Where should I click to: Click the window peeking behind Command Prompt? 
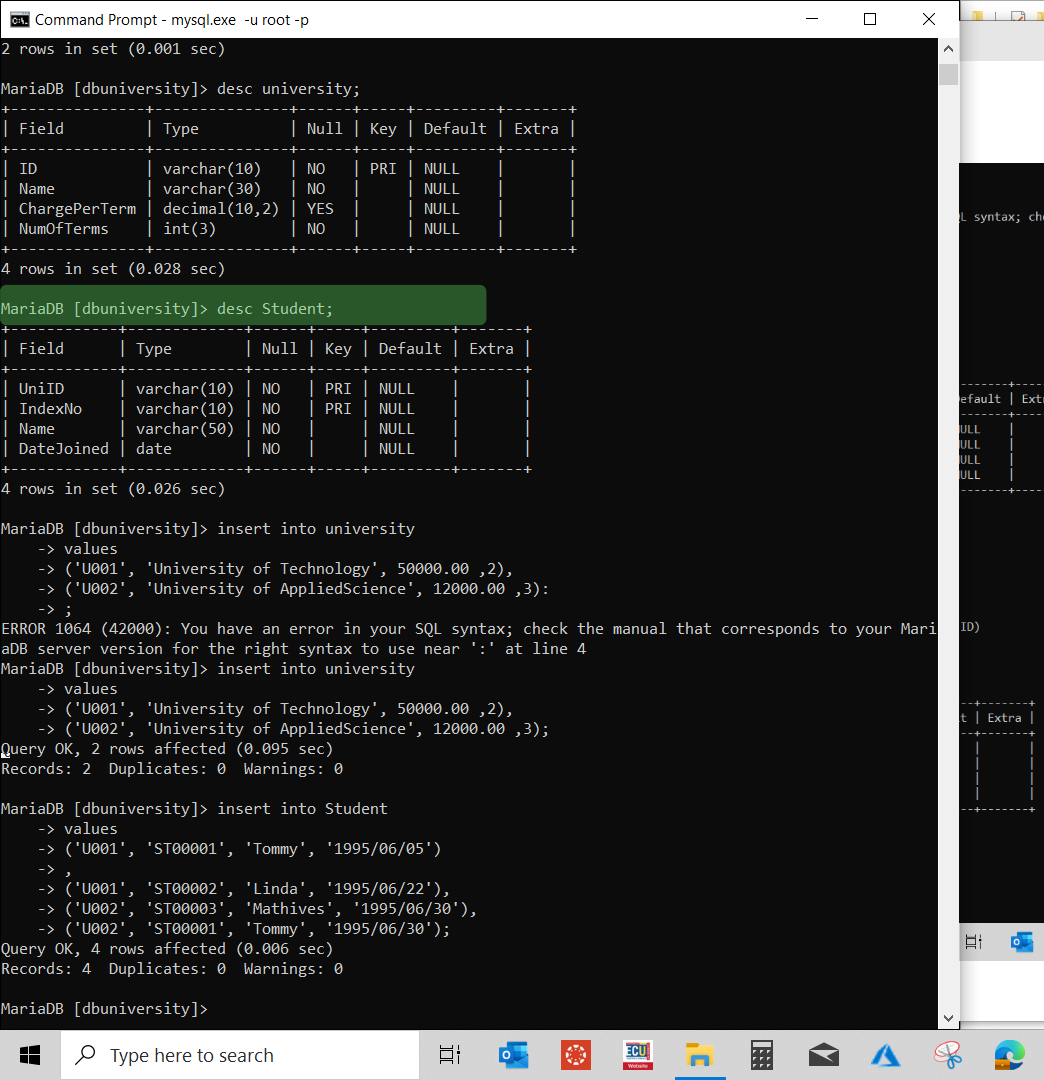1000,450
